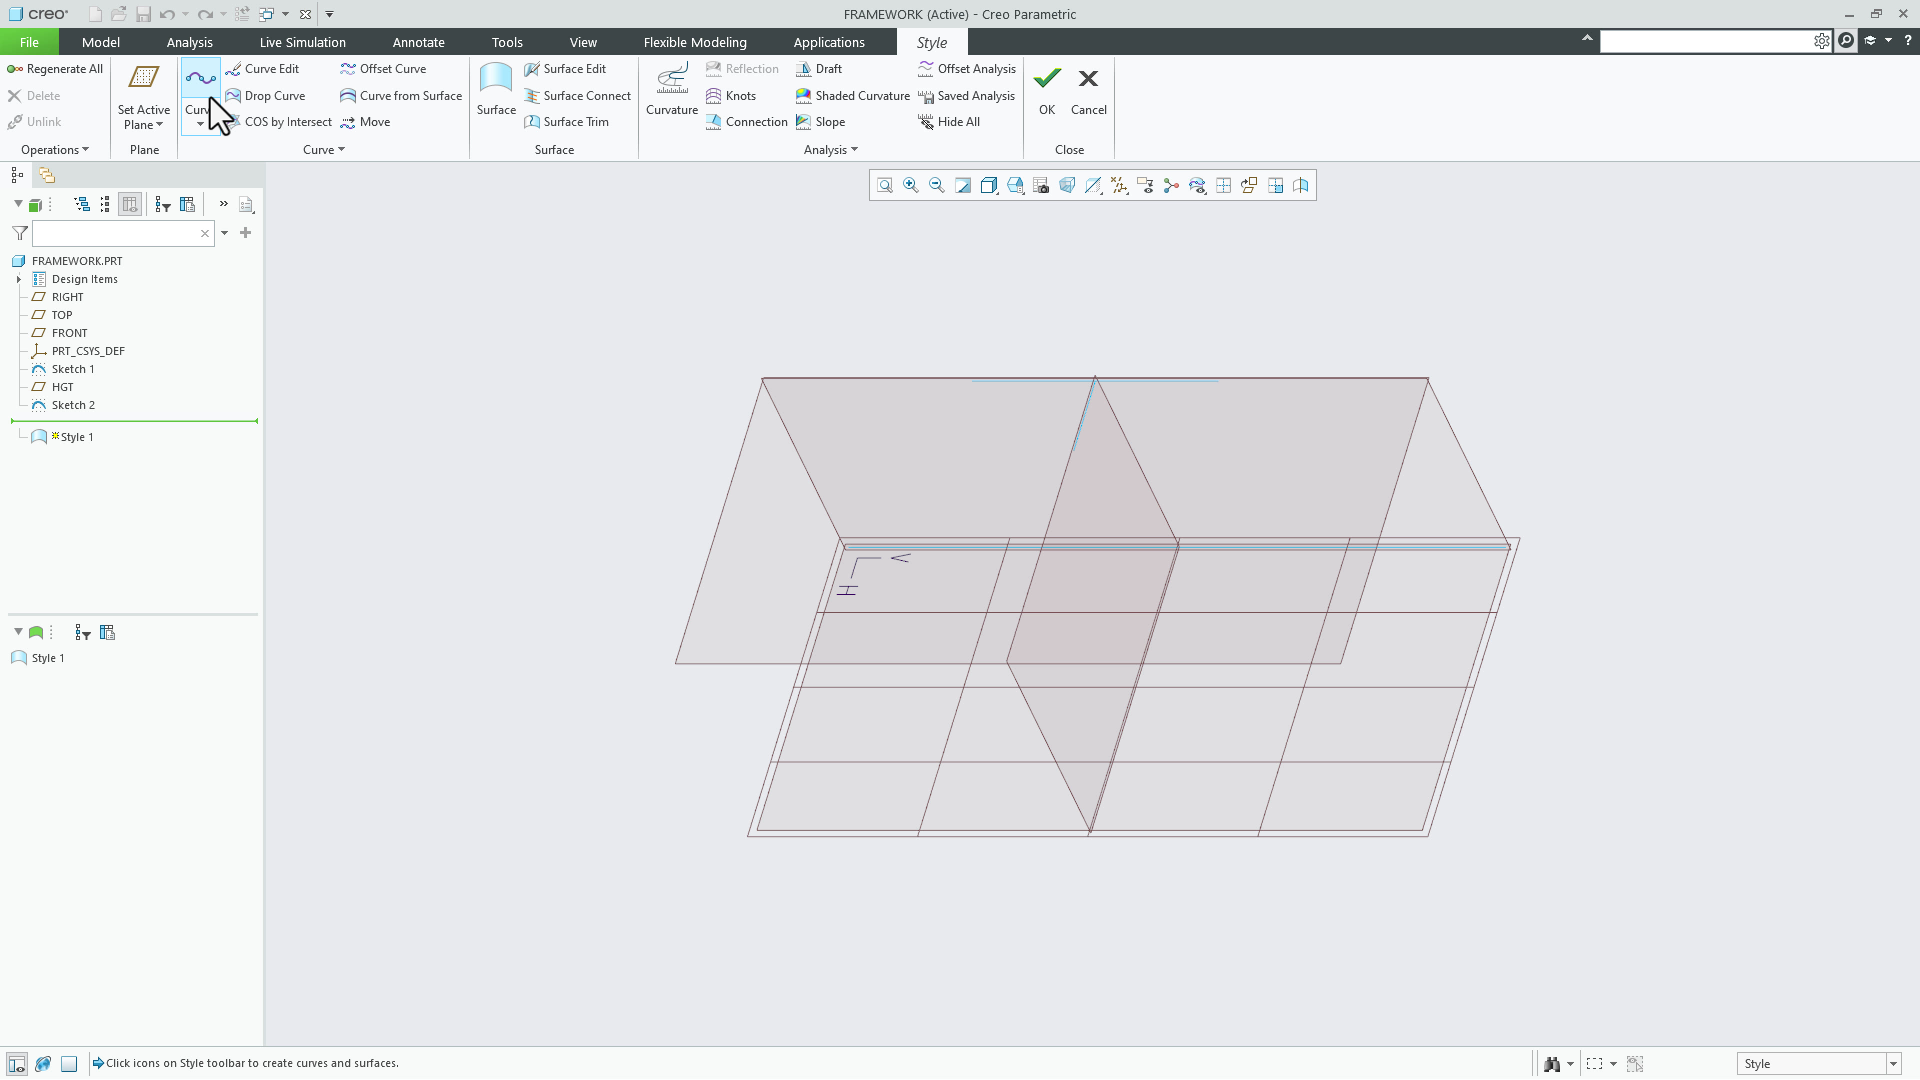Viewport: 1920px width, 1080px height.
Task: Click the Knots analysis icon
Action: (731, 96)
